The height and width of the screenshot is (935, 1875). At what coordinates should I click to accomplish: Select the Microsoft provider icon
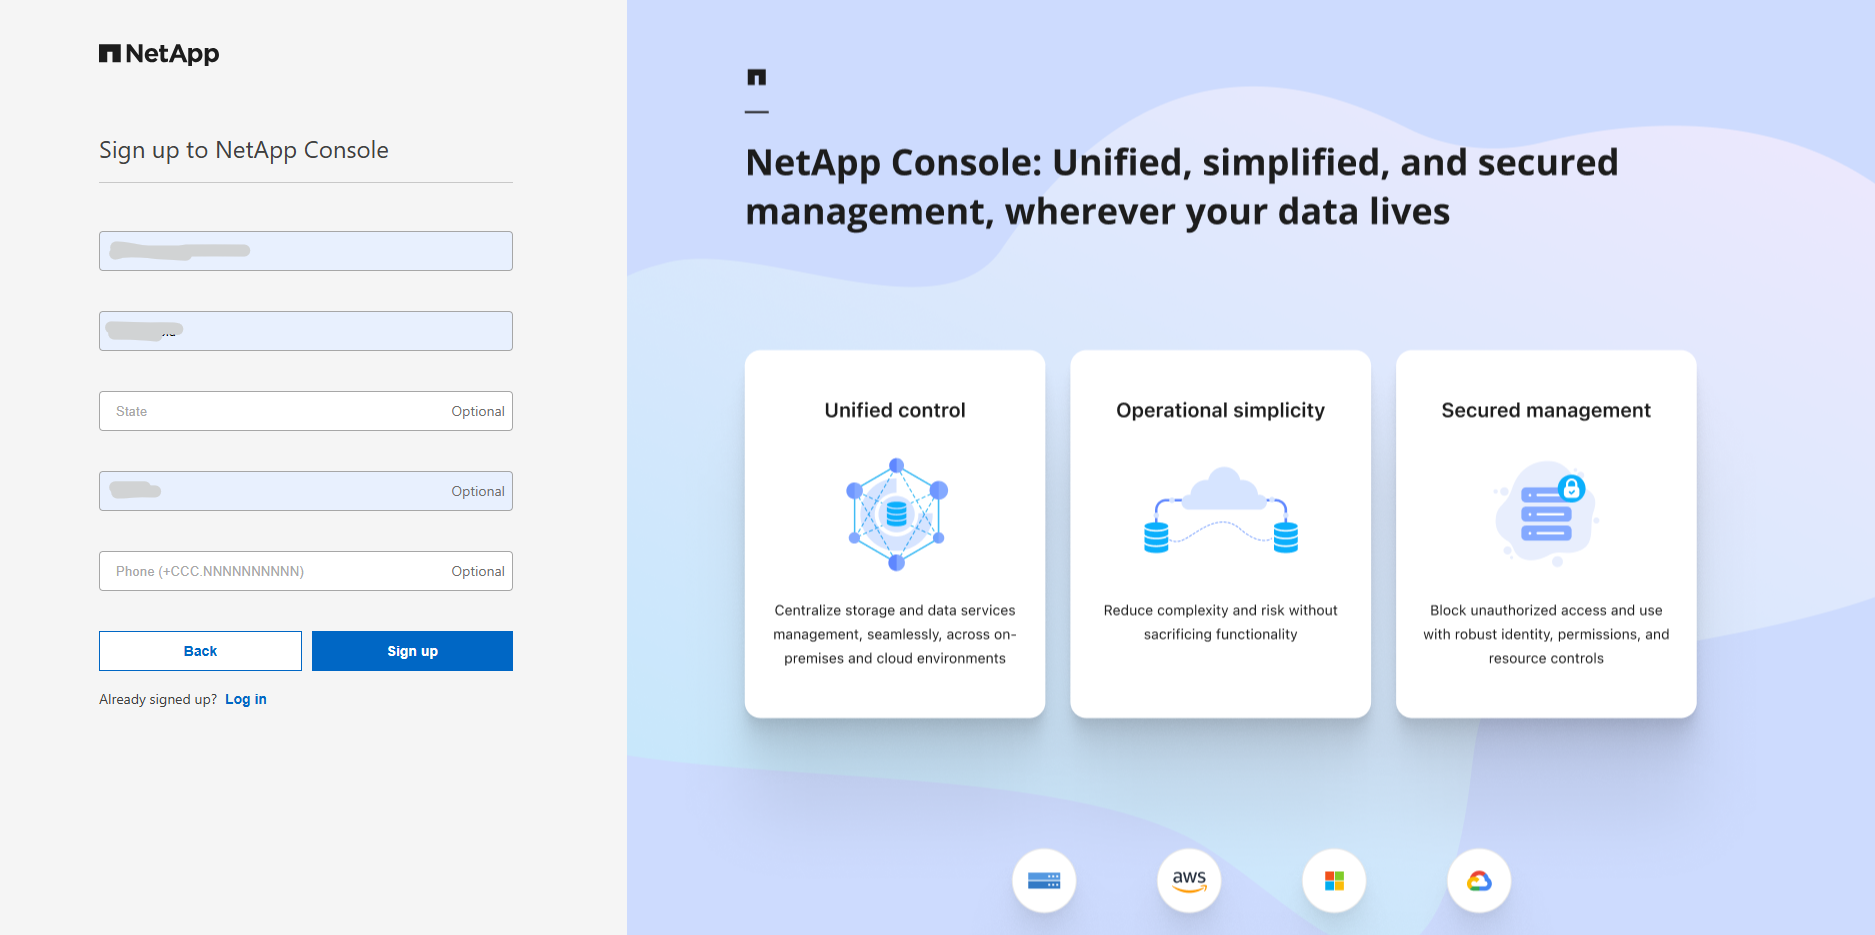(x=1334, y=880)
